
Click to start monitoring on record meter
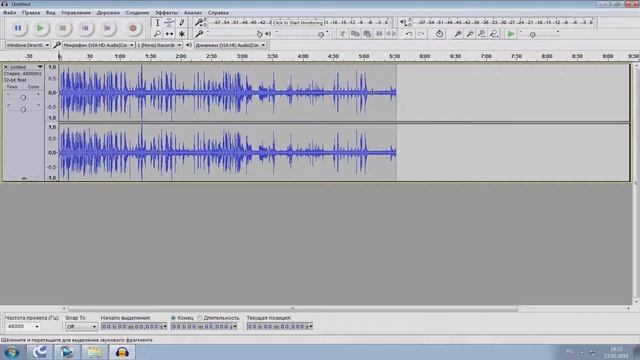click(x=298, y=22)
